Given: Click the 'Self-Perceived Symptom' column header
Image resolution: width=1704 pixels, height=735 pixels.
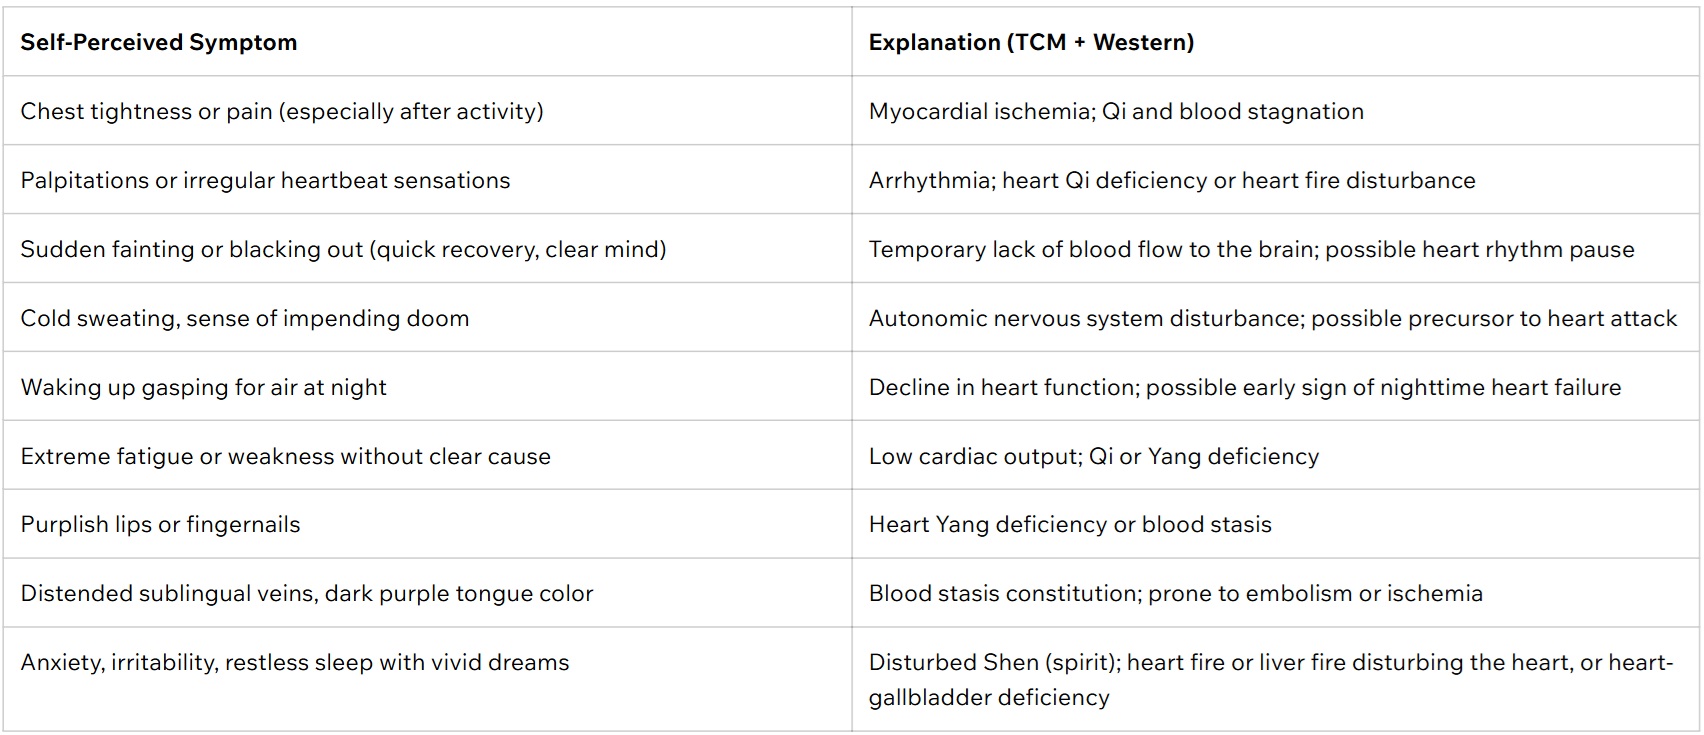Looking at the screenshot, I should click(159, 42).
